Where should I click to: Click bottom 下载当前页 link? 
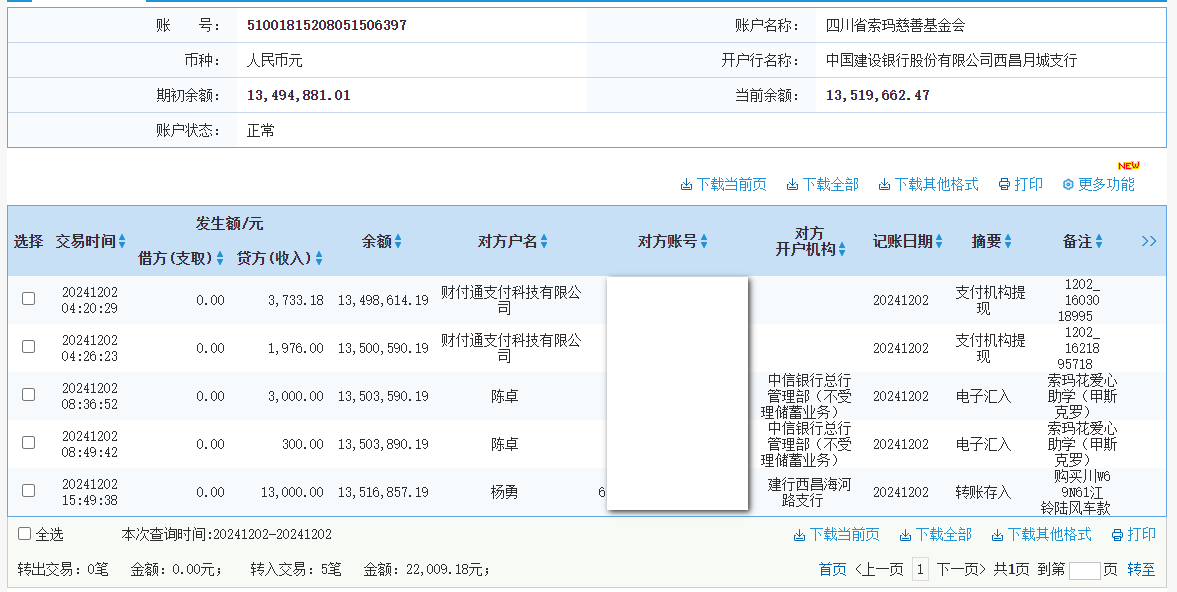point(837,534)
